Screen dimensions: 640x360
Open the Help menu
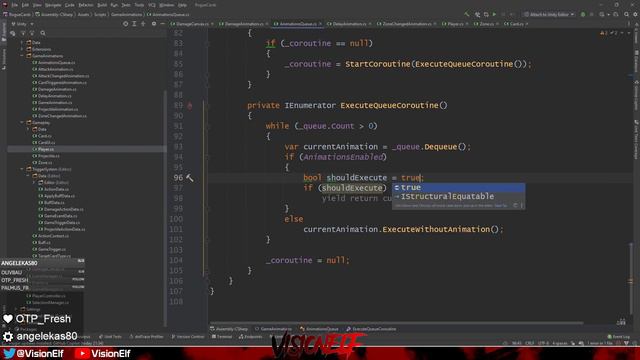[x=182, y=5]
